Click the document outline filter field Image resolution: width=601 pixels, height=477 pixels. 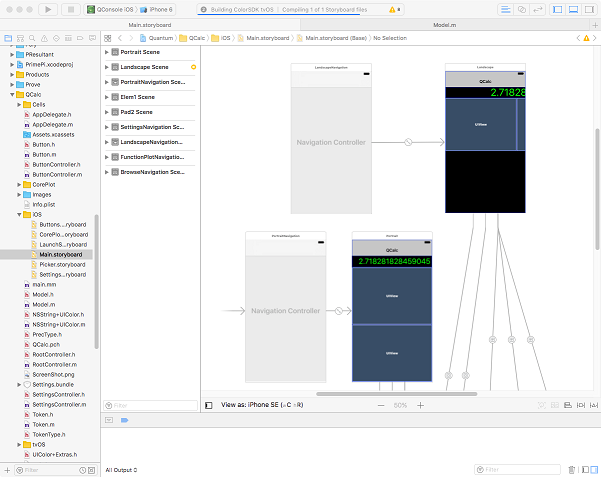pyautogui.click(x=150, y=405)
